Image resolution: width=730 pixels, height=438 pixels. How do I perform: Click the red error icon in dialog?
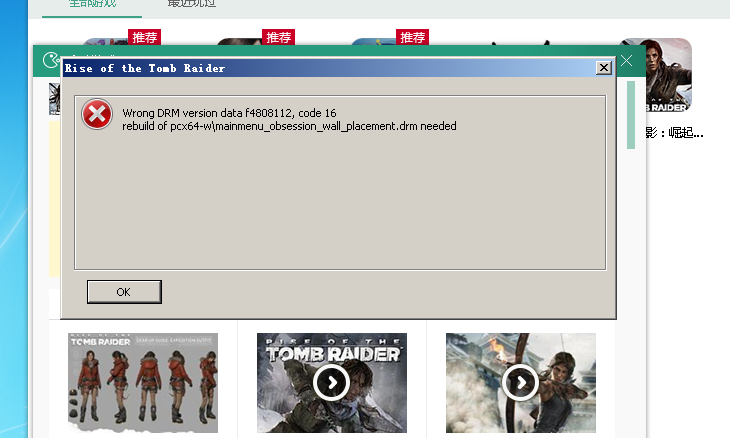coord(97,114)
